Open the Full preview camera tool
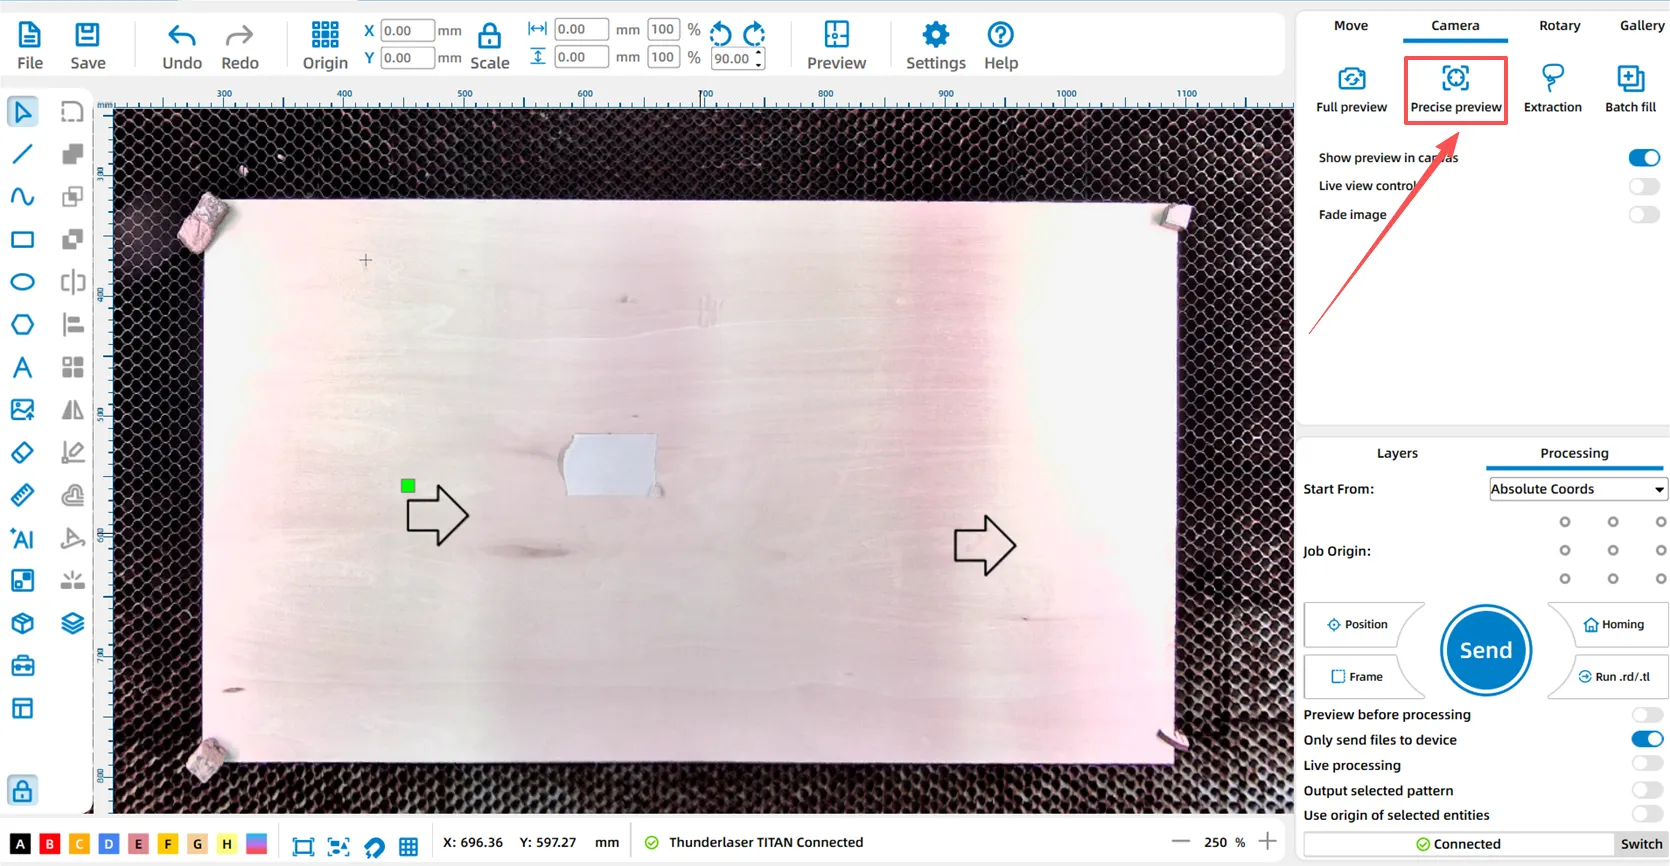The width and height of the screenshot is (1670, 866). click(1351, 79)
